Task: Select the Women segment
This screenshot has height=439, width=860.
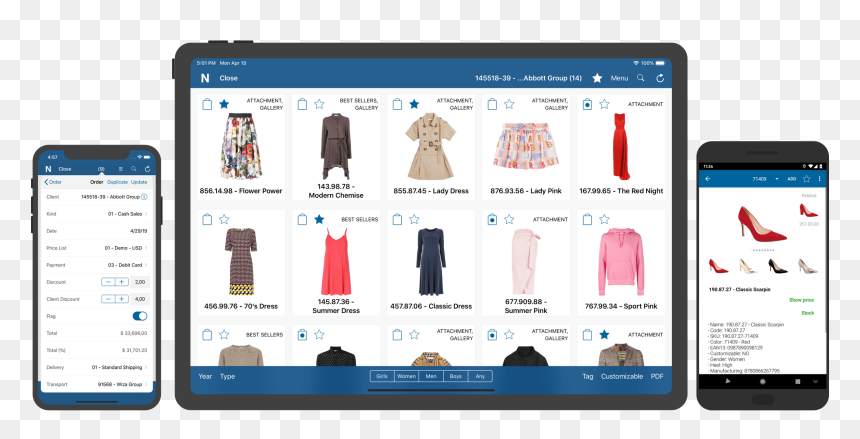Action: 406,376
